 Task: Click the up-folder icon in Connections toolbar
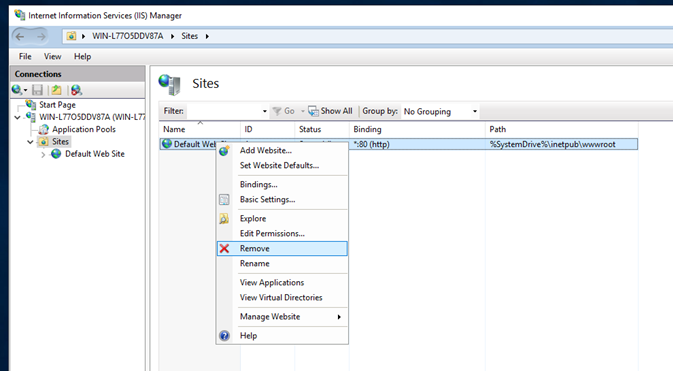tap(57, 90)
